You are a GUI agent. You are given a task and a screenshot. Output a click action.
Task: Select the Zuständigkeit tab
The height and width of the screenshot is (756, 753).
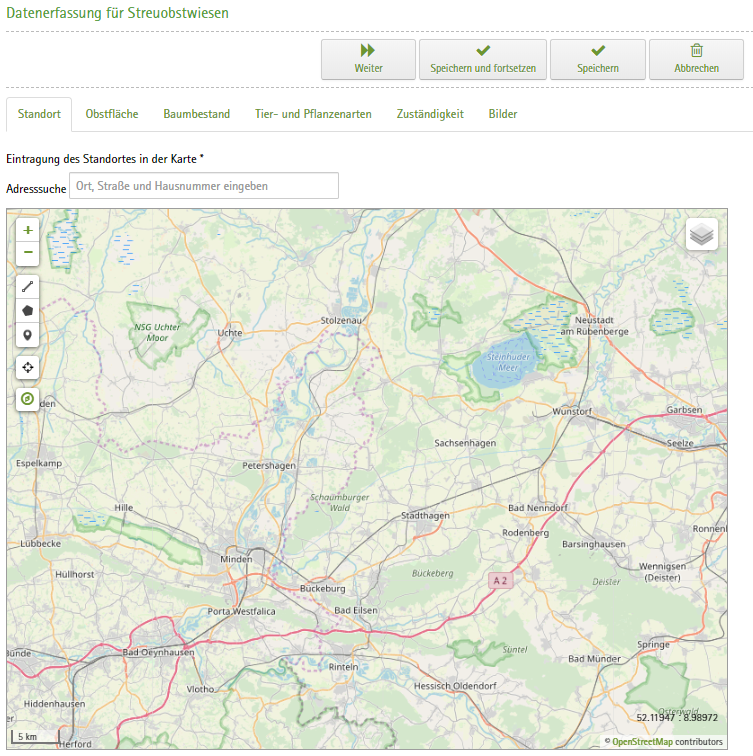tap(430, 114)
